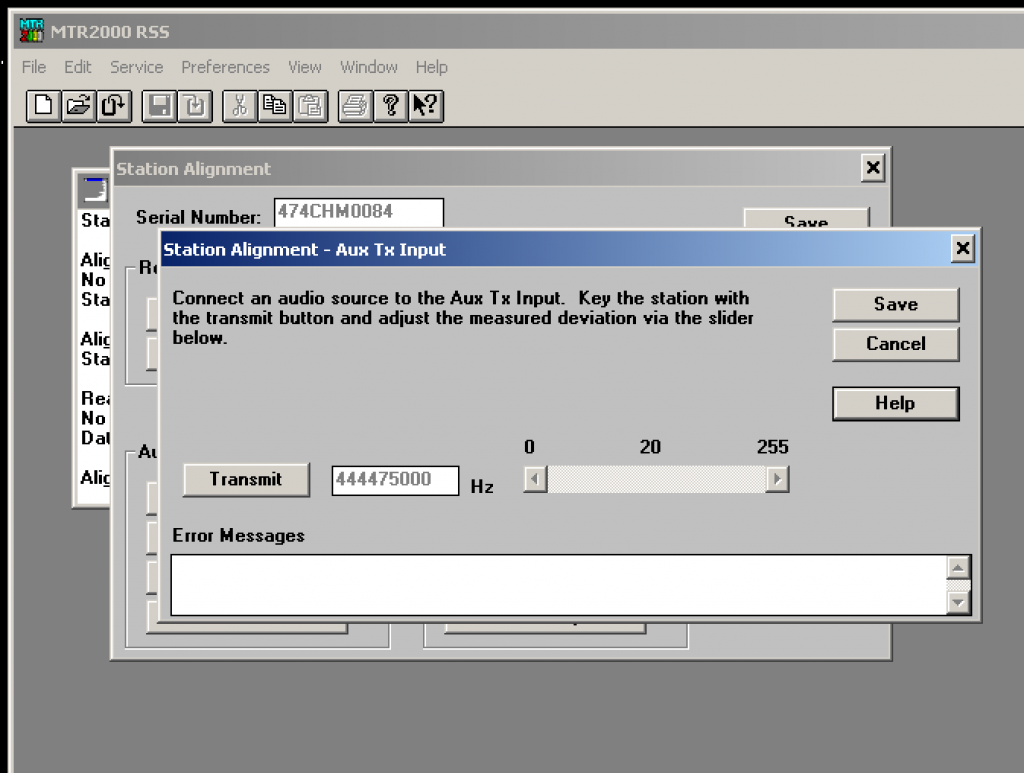Viewport: 1024px width, 773px height.
Task: Click Error Messages scroll down arrow
Action: click(958, 603)
